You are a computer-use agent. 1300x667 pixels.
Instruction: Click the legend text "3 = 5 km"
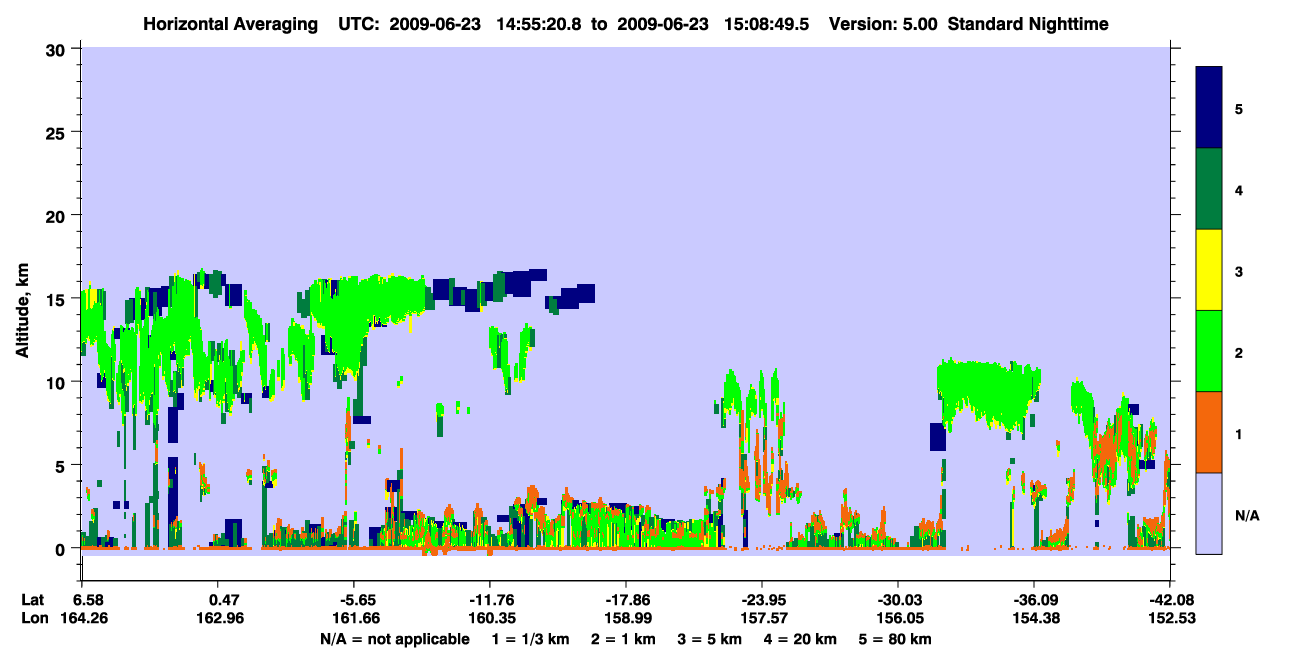coord(710,639)
